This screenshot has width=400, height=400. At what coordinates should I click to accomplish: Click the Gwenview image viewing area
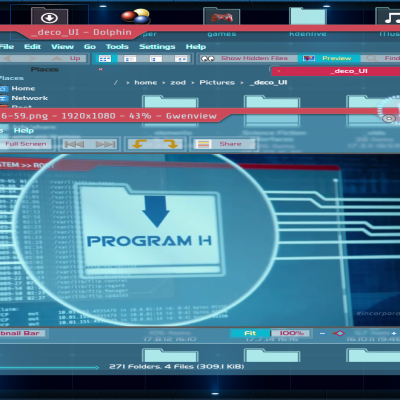[200, 240]
